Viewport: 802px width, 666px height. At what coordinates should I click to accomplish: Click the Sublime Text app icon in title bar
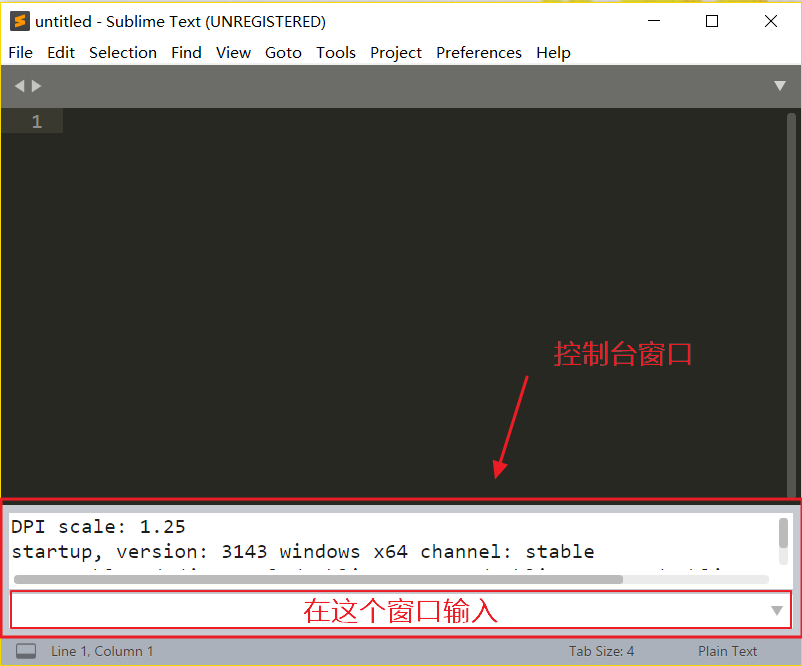[19, 21]
